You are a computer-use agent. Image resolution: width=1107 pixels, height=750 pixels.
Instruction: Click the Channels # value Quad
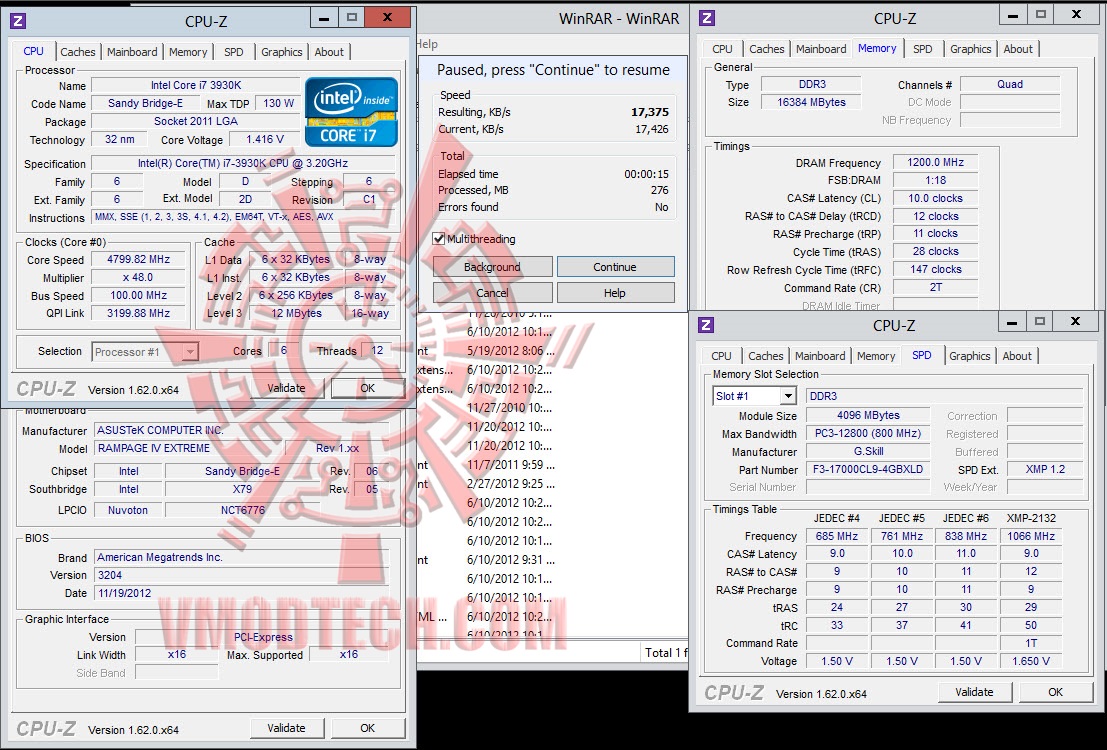1010,84
